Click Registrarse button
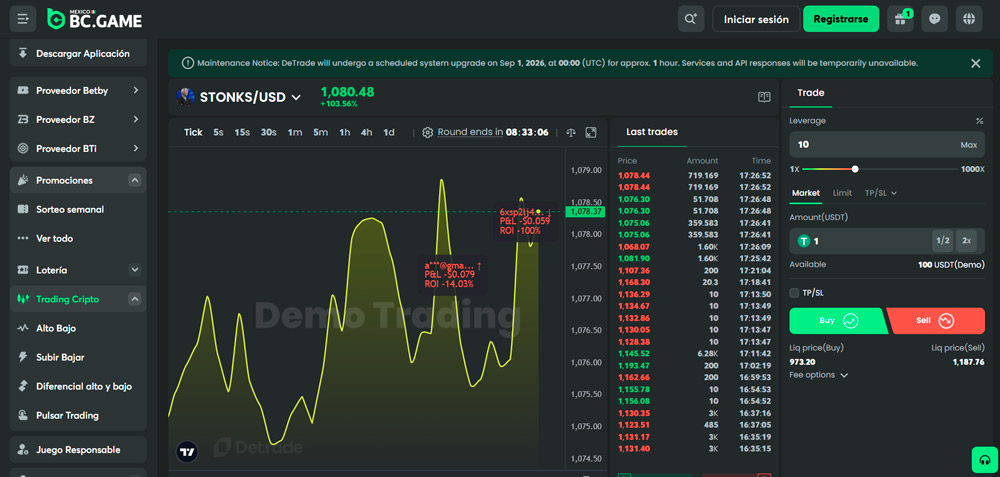 (841, 19)
